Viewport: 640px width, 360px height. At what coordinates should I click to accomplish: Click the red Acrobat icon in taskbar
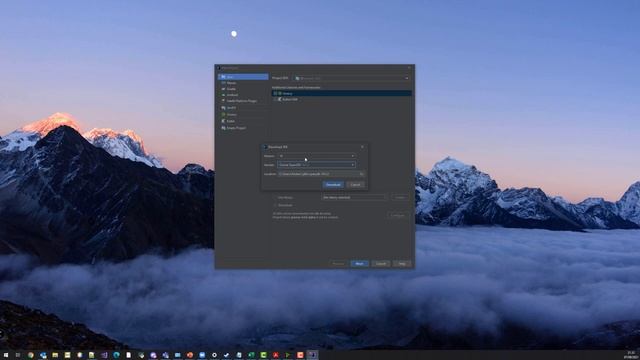pyautogui.click(x=276, y=355)
